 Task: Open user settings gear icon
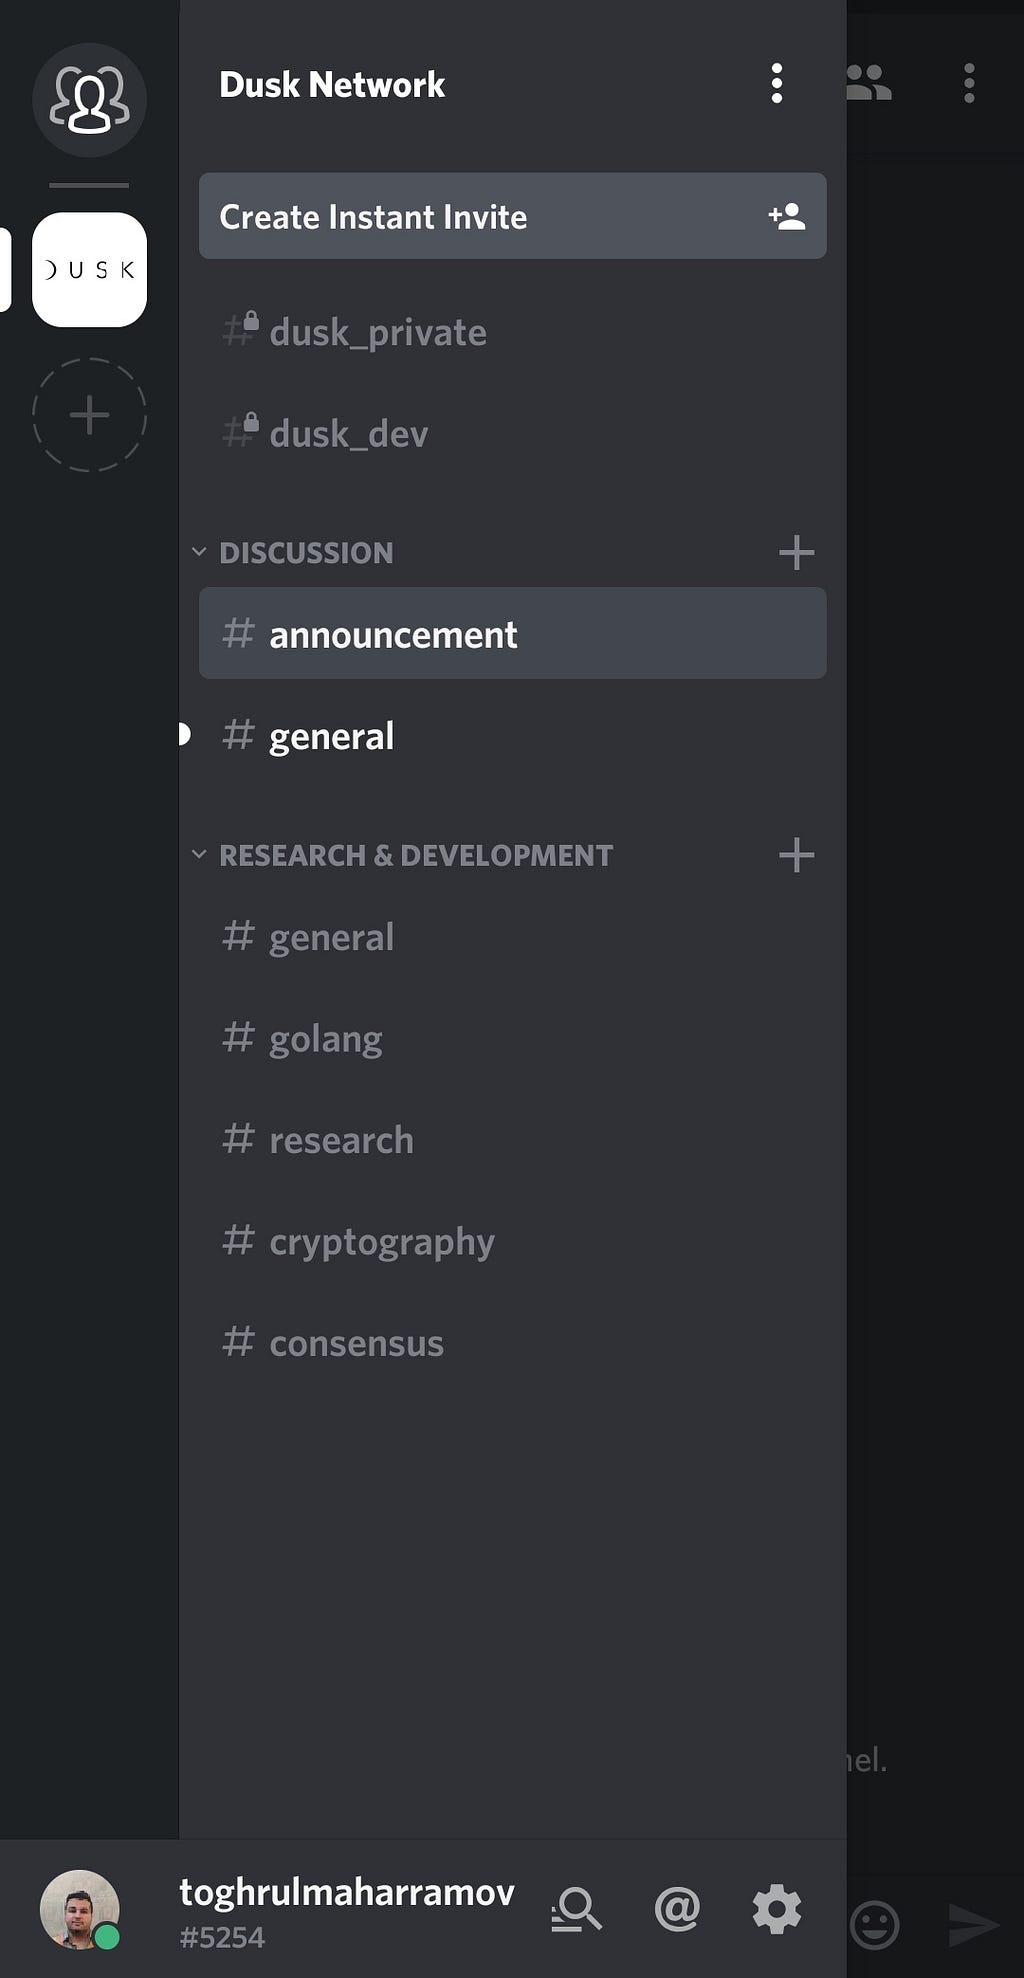pyautogui.click(x=777, y=1909)
